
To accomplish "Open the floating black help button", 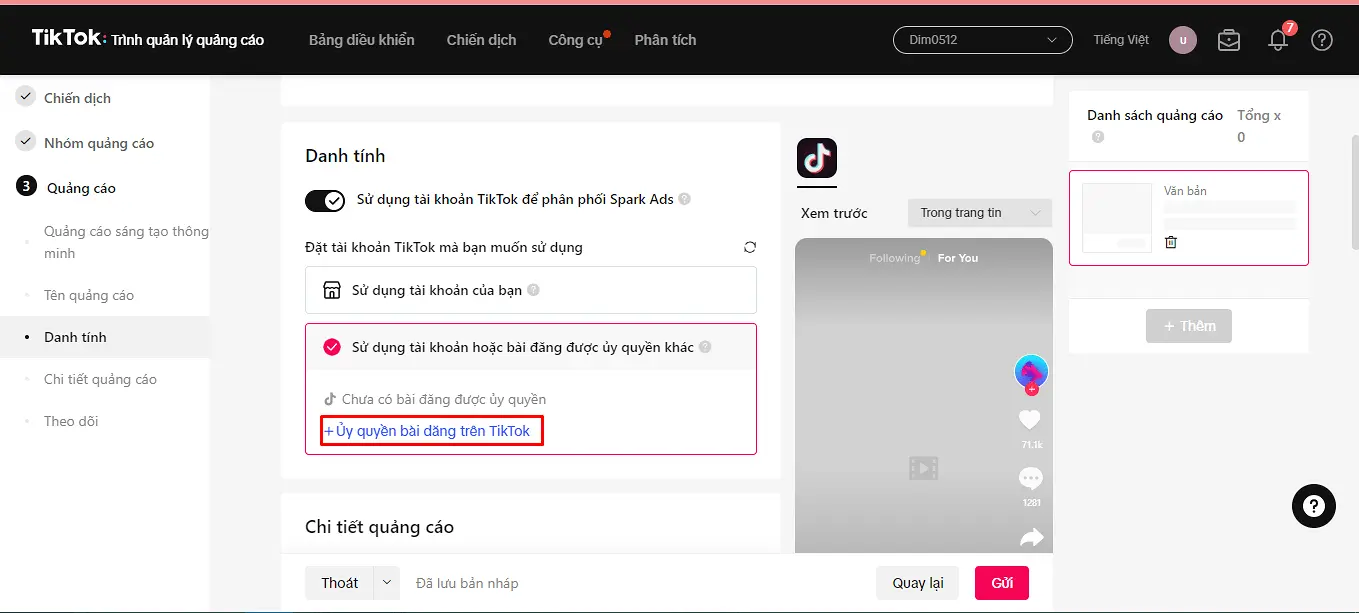I will pyautogui.click(x=1314, y=506).
